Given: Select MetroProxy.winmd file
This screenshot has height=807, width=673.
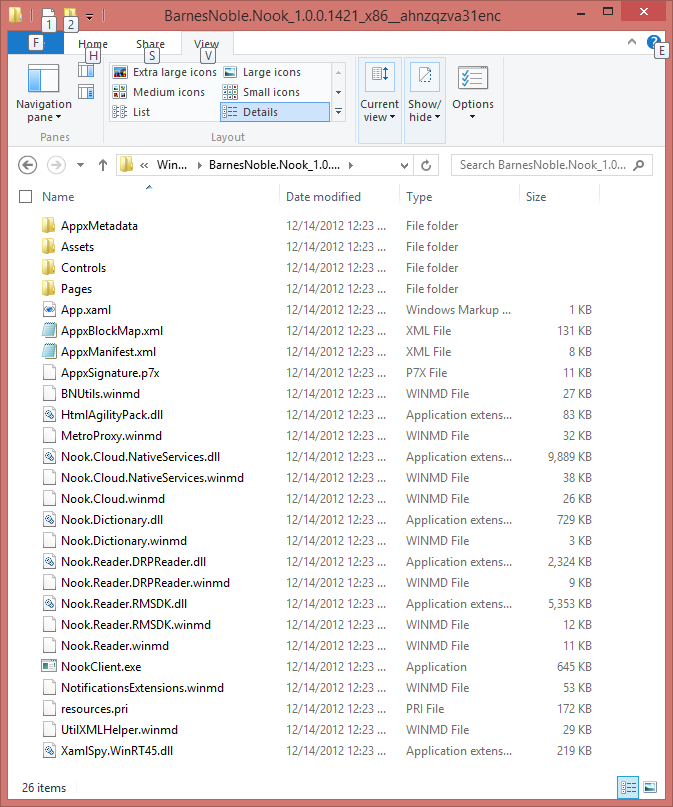Looking at the screenshot, I should pos(111,435).
